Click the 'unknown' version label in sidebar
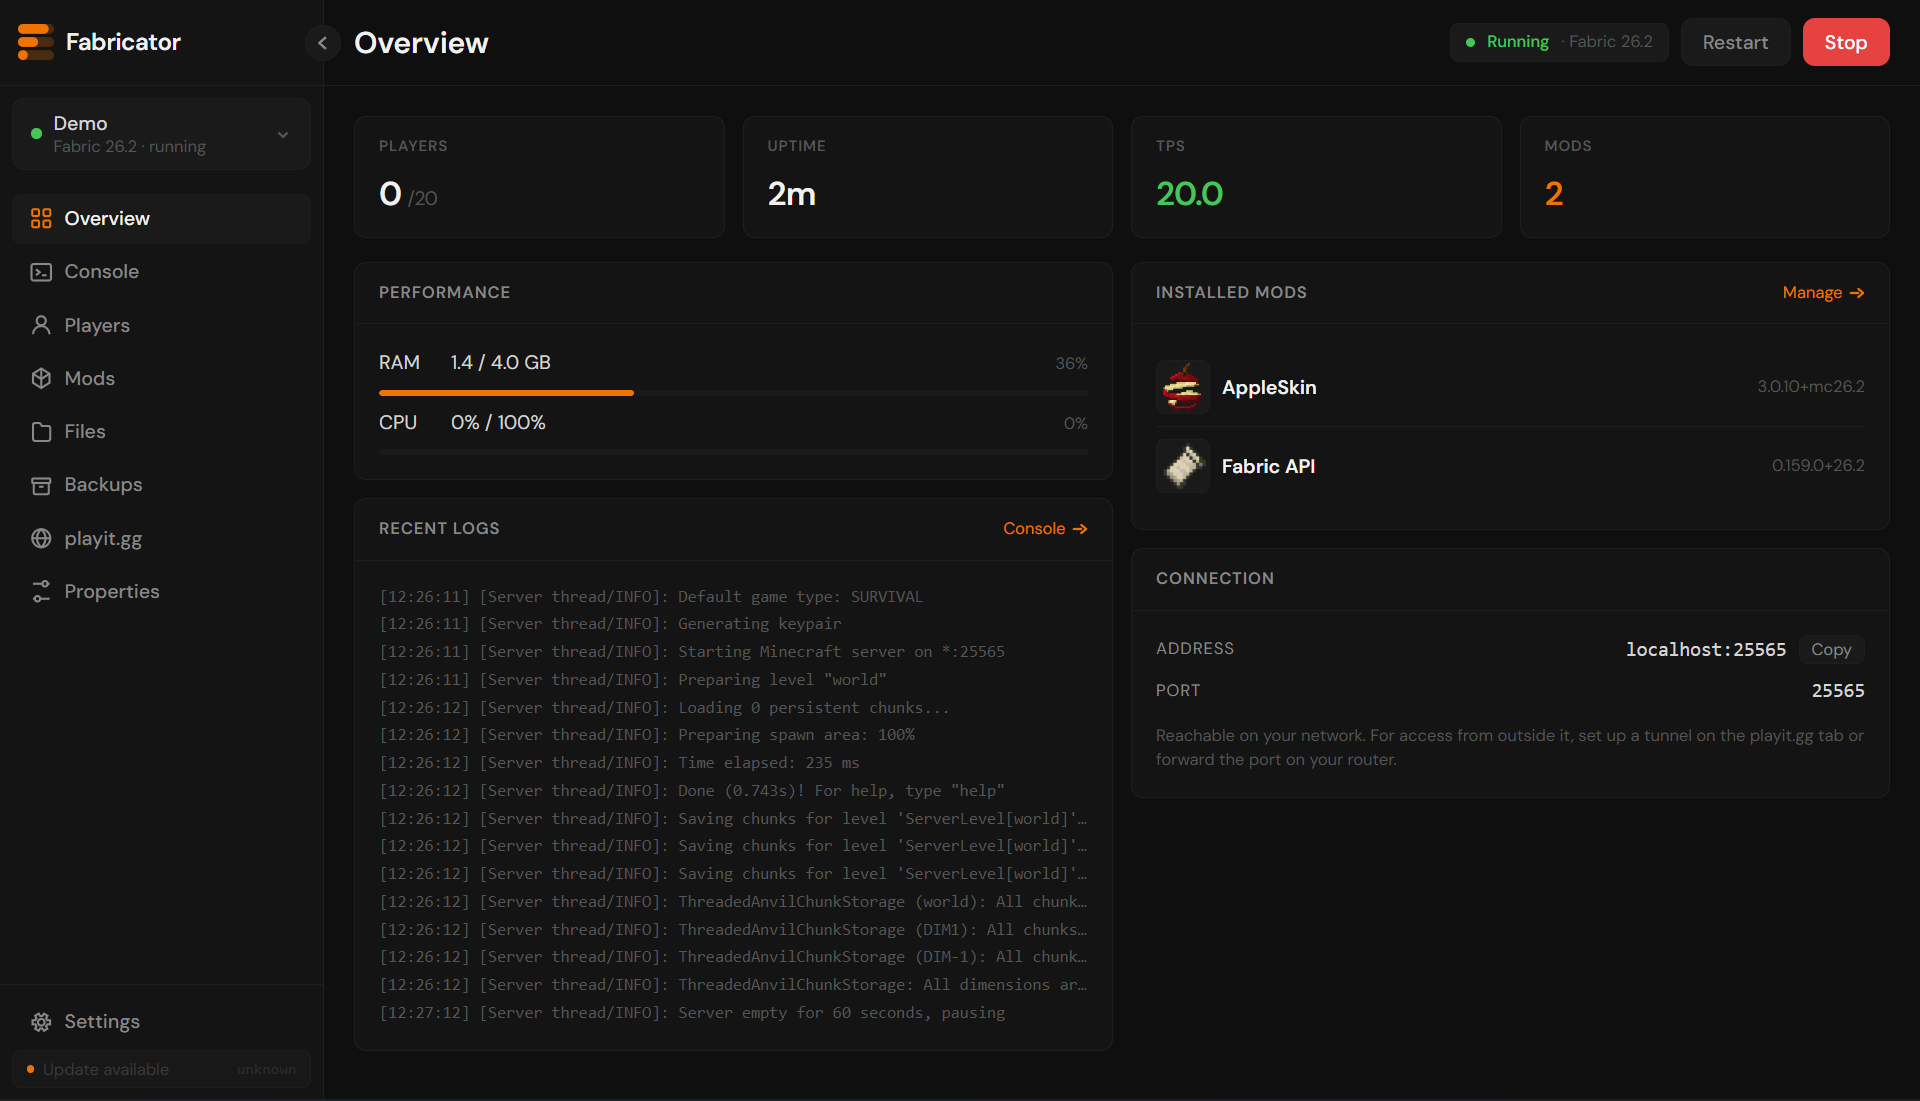 266,1069
